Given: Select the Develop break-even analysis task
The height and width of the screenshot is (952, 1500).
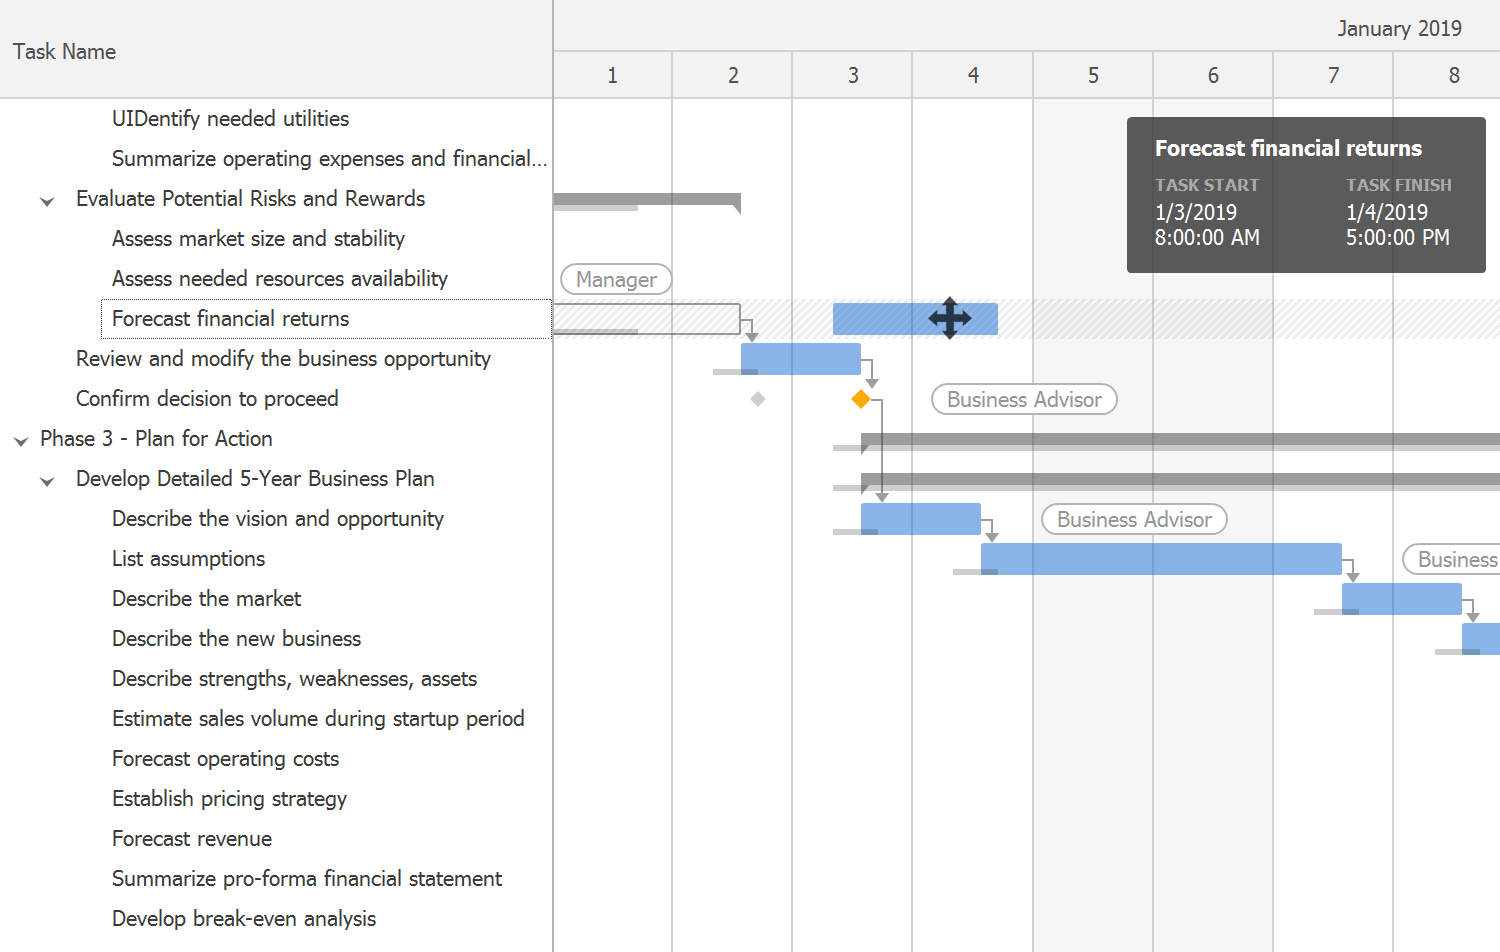Looking at the screenshot, I should (x=244, y=918).
